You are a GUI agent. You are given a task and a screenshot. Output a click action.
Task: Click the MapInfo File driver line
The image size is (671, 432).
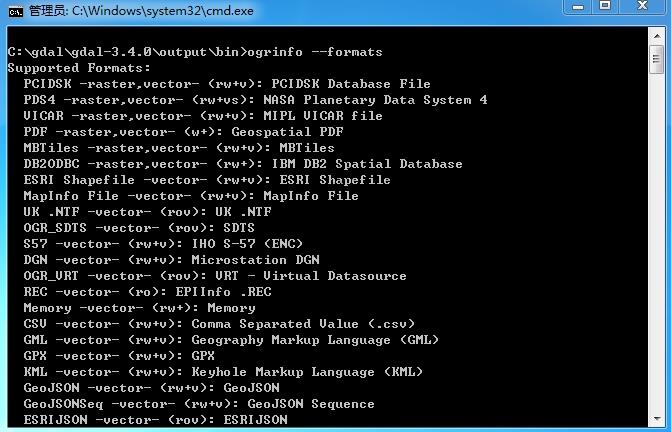(x=191, y=196)
